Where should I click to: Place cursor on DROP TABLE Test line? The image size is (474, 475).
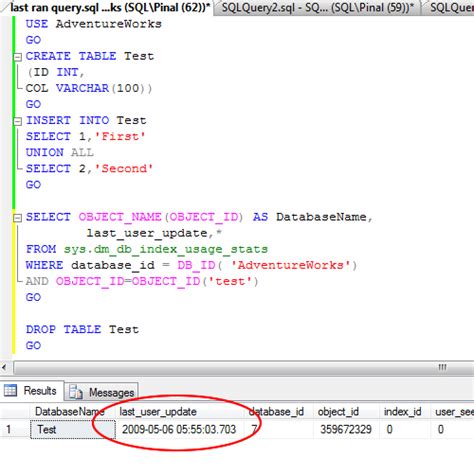(x=82, y=330)
